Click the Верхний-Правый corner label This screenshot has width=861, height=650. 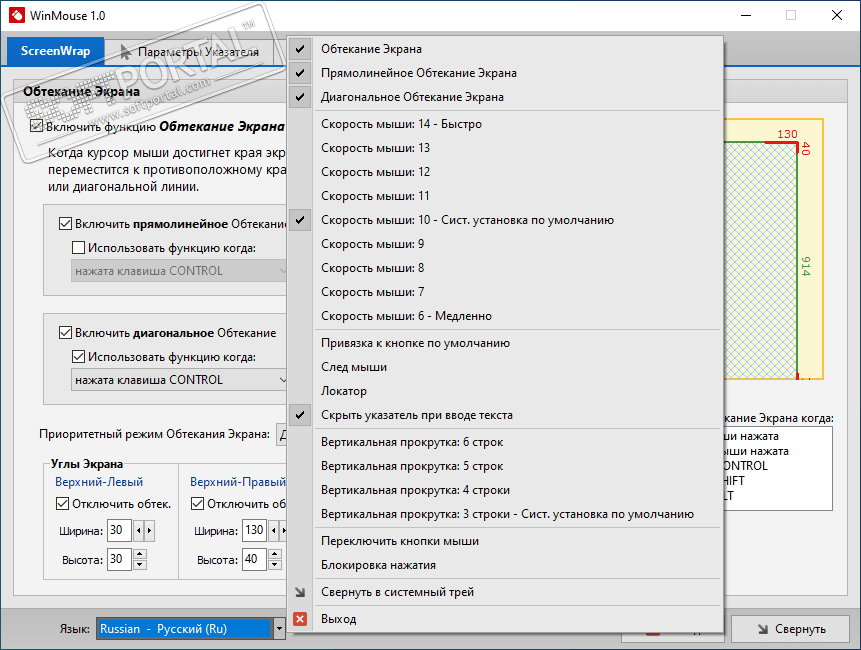coord(238,482)
